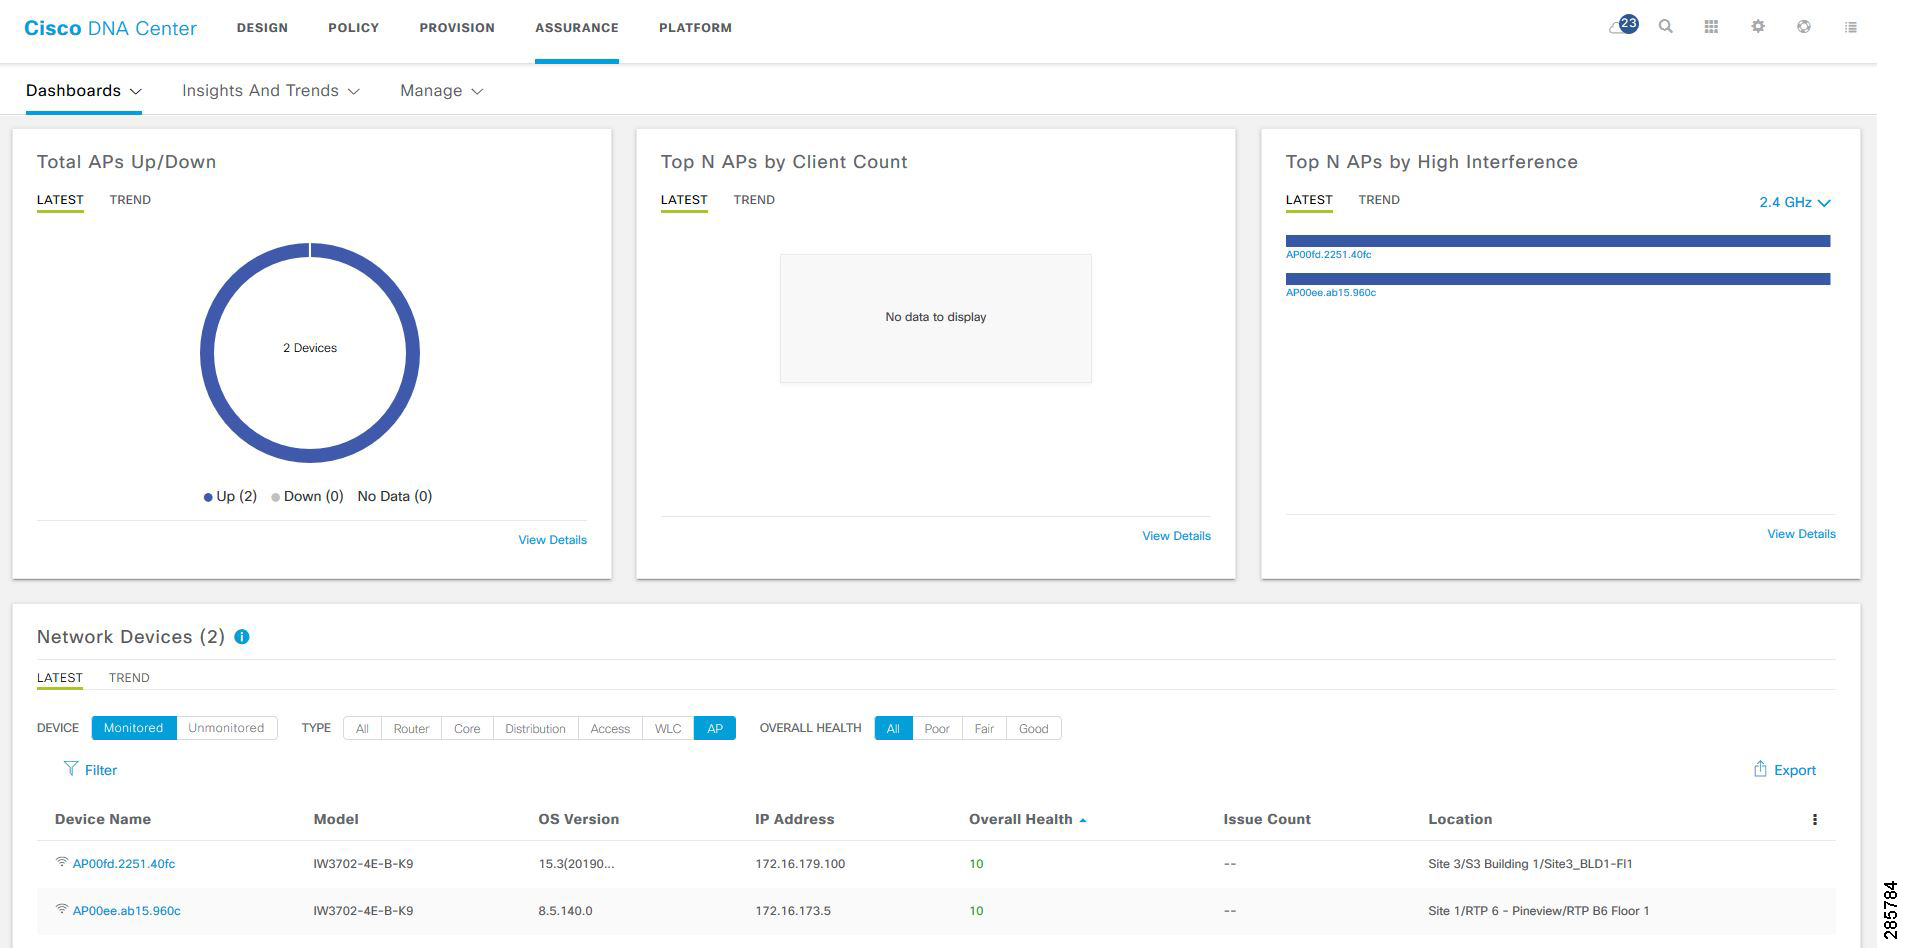This screenshot has height=948, width=1910.
Task: Click the Network Devices info icon
Action: pyautogui.click(x=242, y=637)
